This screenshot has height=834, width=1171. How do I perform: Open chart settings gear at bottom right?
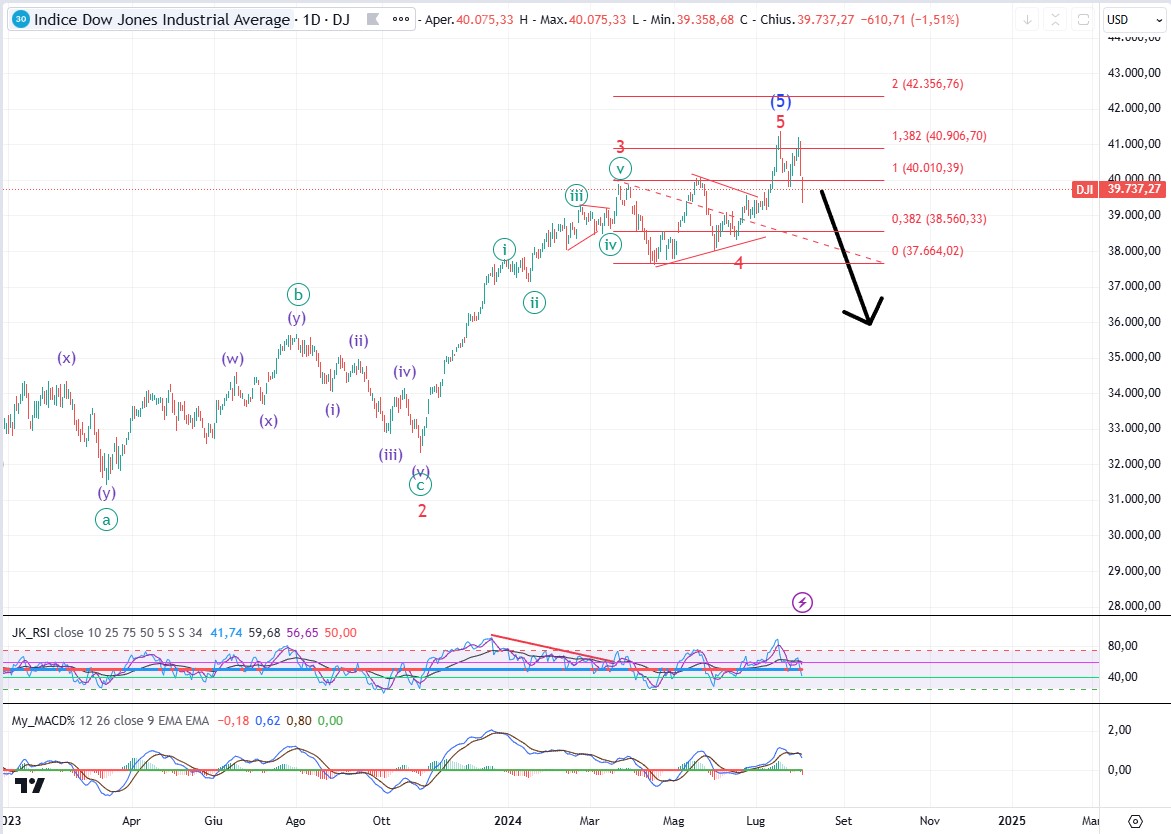[1135, 821]
